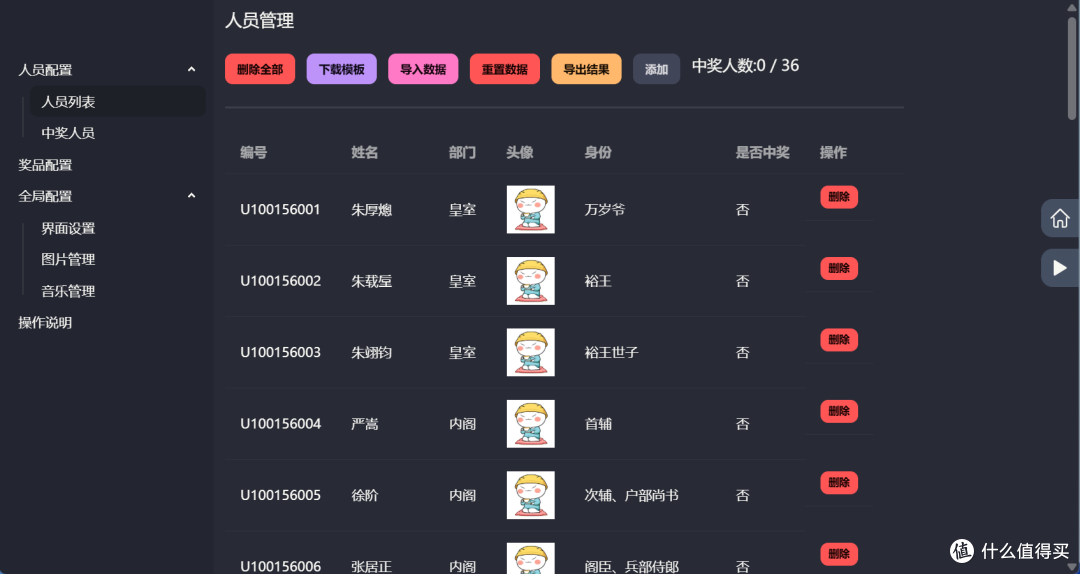1080x574 pixels.
Task: Click the name cell 严嵩
Action: pyautogui.click(x=364, y=424)
